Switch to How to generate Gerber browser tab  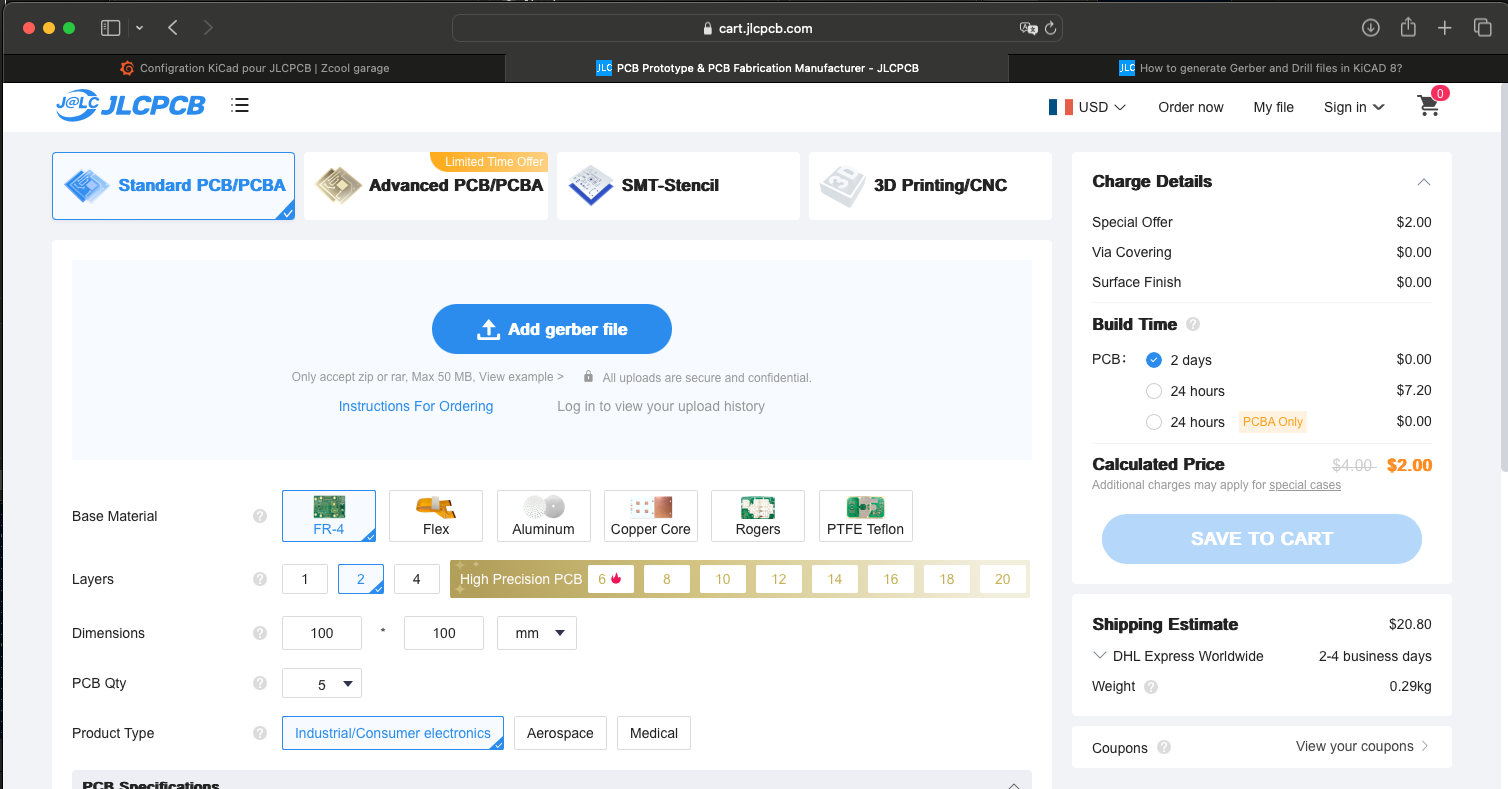coord(1257,68)
